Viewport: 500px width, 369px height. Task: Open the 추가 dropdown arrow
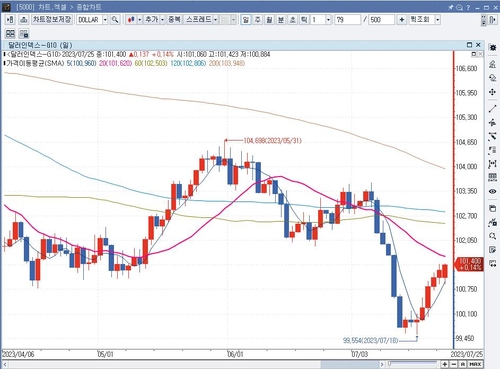coord(162,20)
